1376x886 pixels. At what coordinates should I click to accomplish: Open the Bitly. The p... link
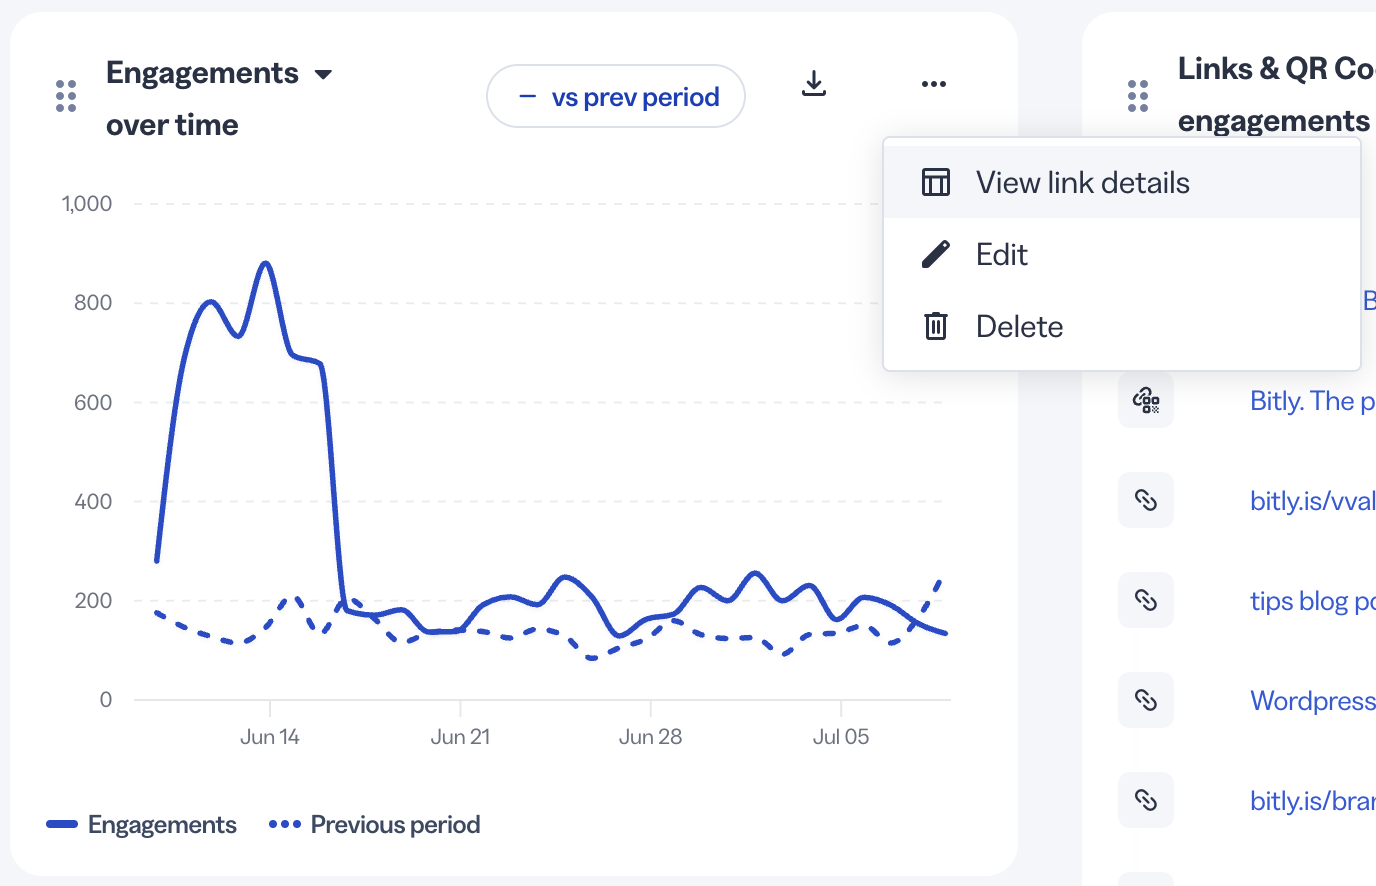1313,401
